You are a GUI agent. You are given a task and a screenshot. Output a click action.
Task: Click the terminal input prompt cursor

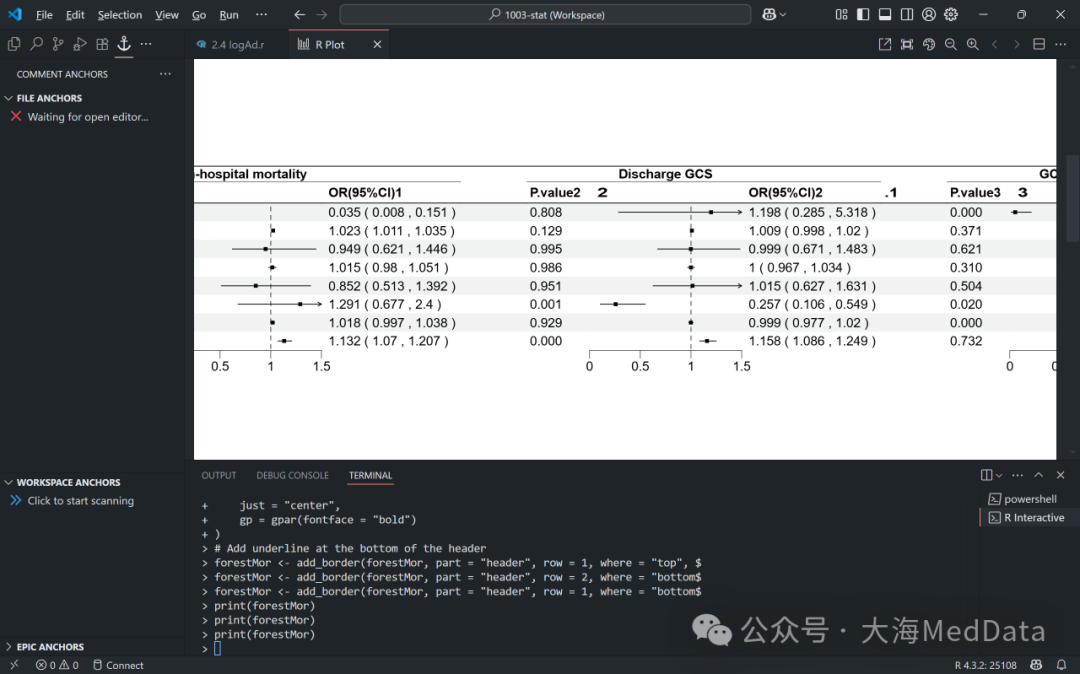[x=217, y=648]
